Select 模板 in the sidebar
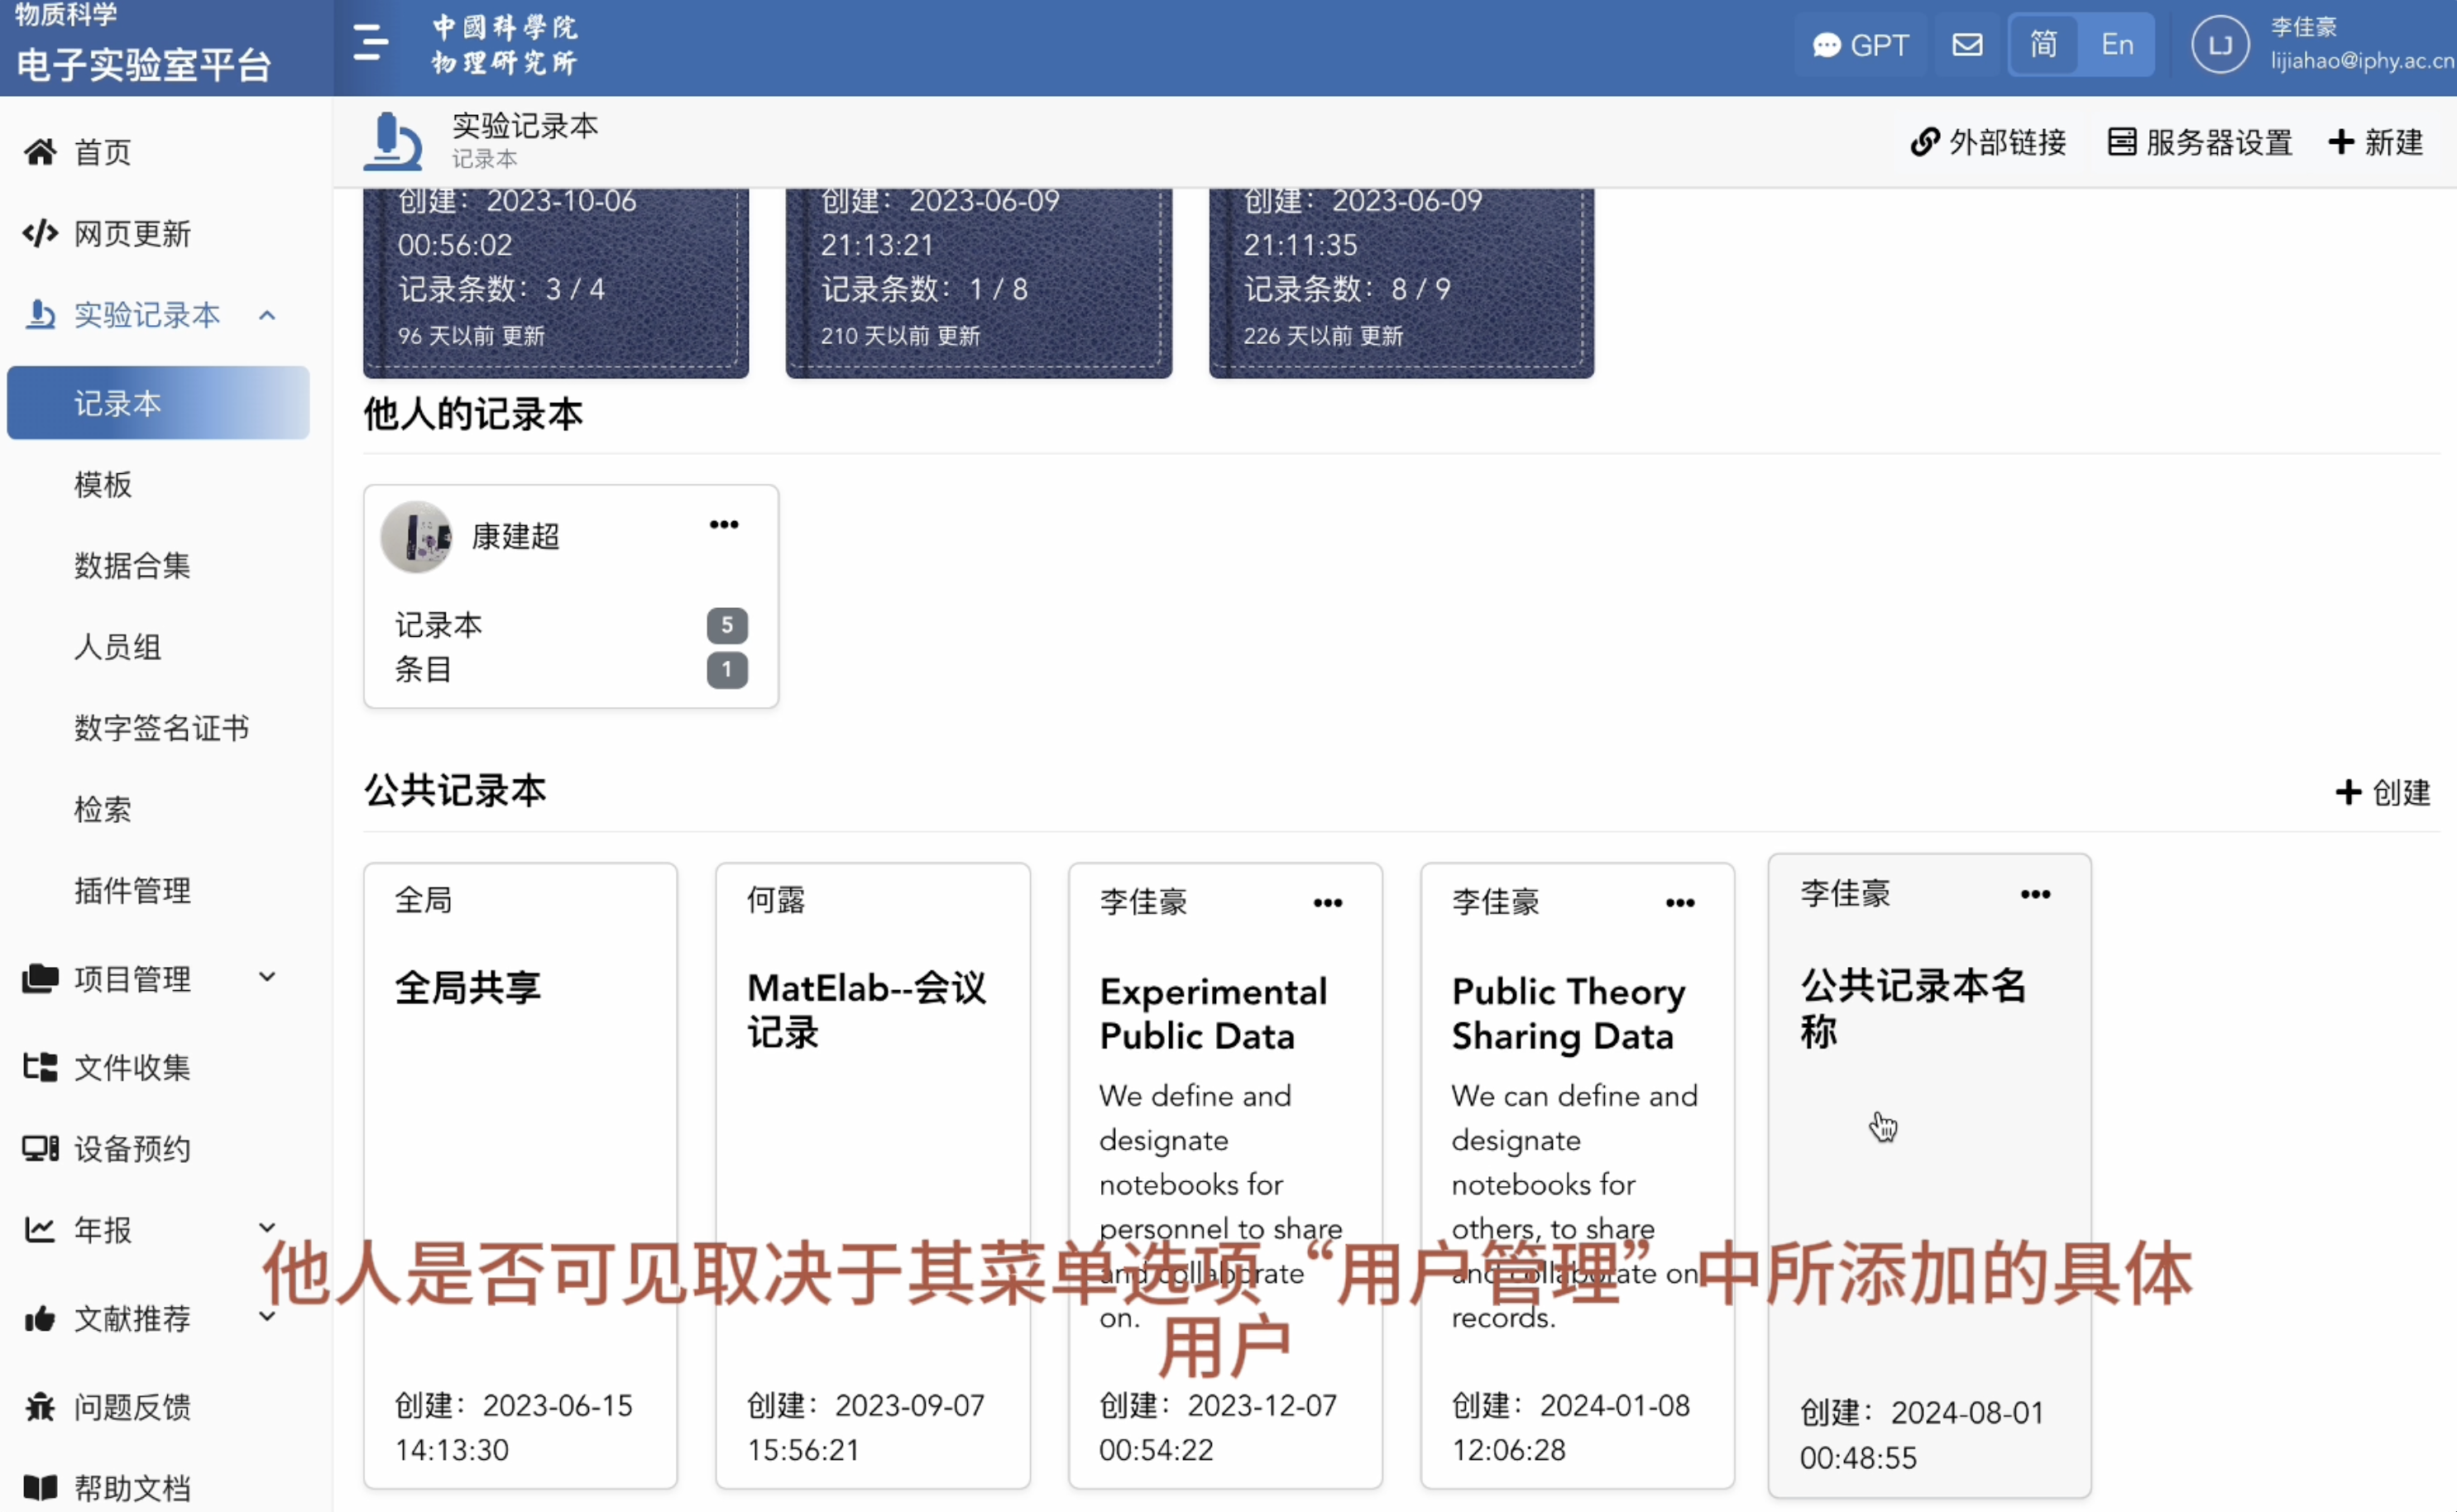Screen dimensions: 2457x1512 [x=103, y=485]
